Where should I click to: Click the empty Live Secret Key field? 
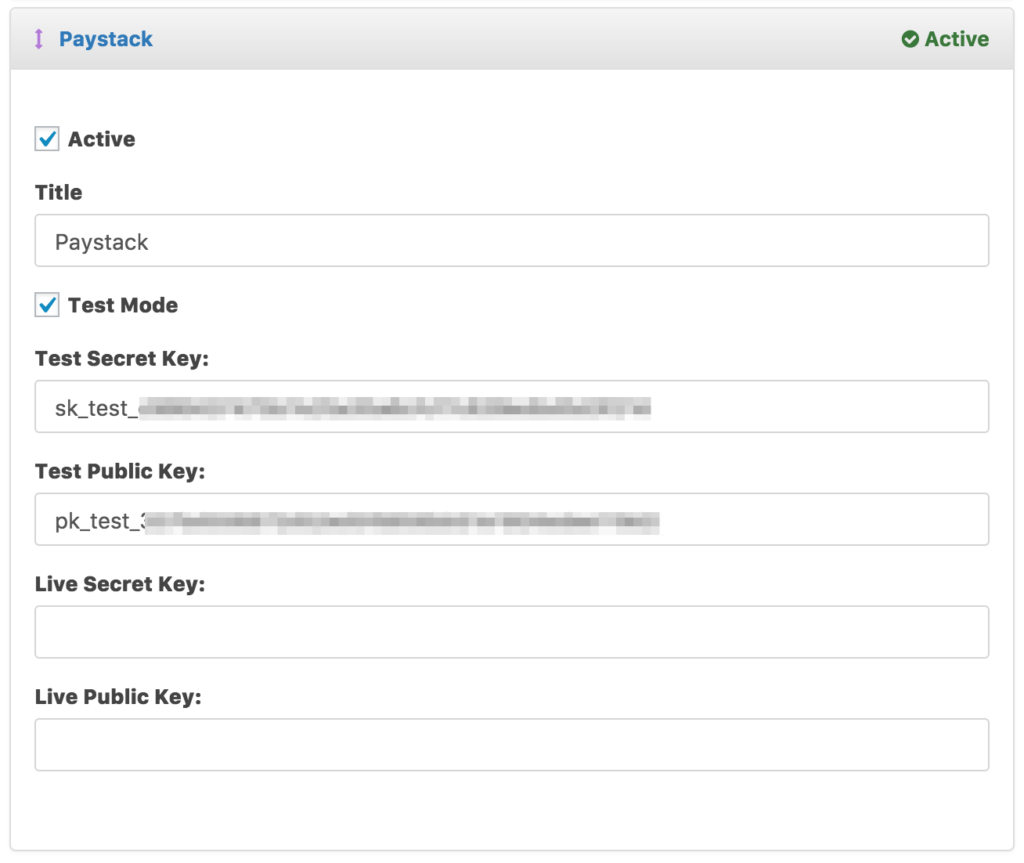(512, 631)
